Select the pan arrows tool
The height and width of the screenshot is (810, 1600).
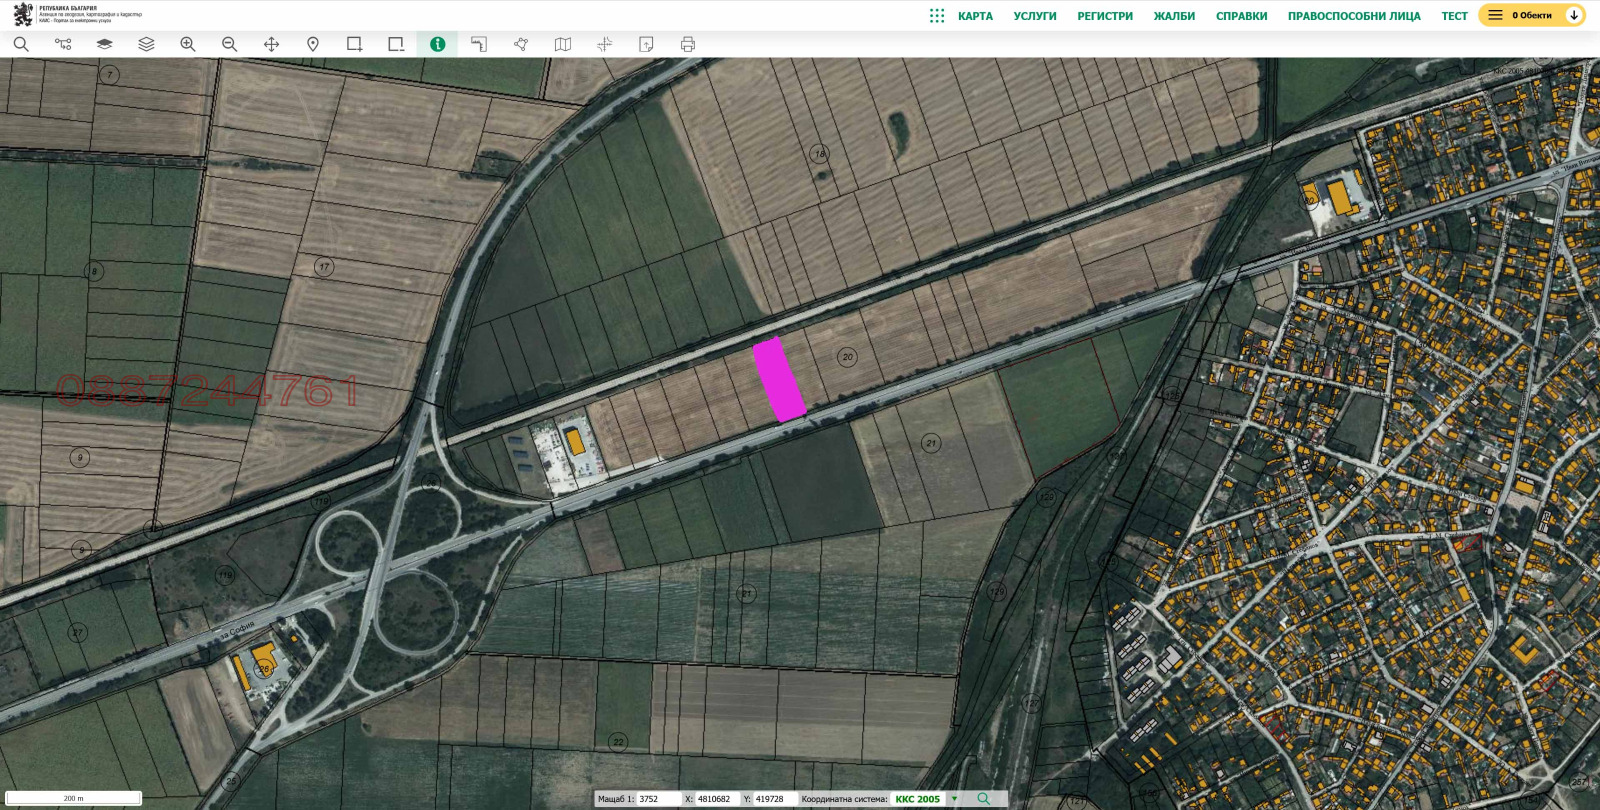(x=271, y=44)
